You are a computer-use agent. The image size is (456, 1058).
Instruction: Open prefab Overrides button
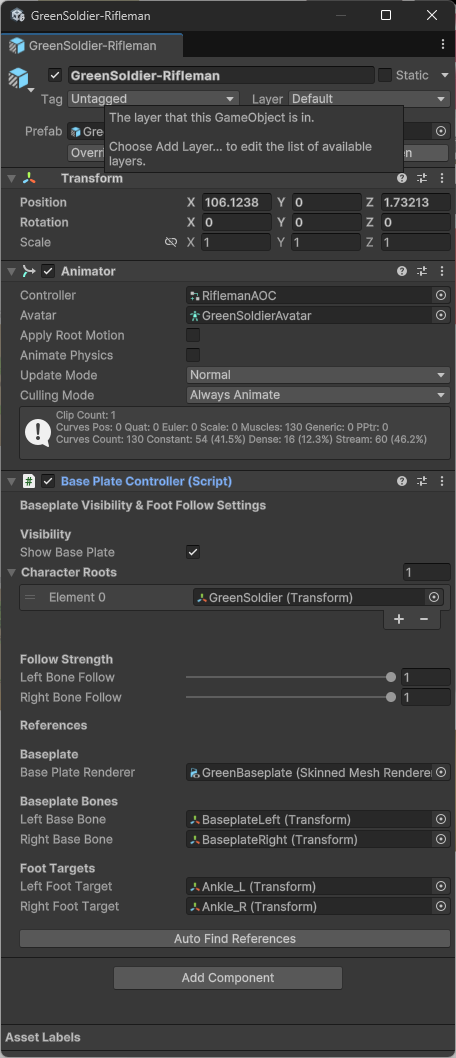86,153
